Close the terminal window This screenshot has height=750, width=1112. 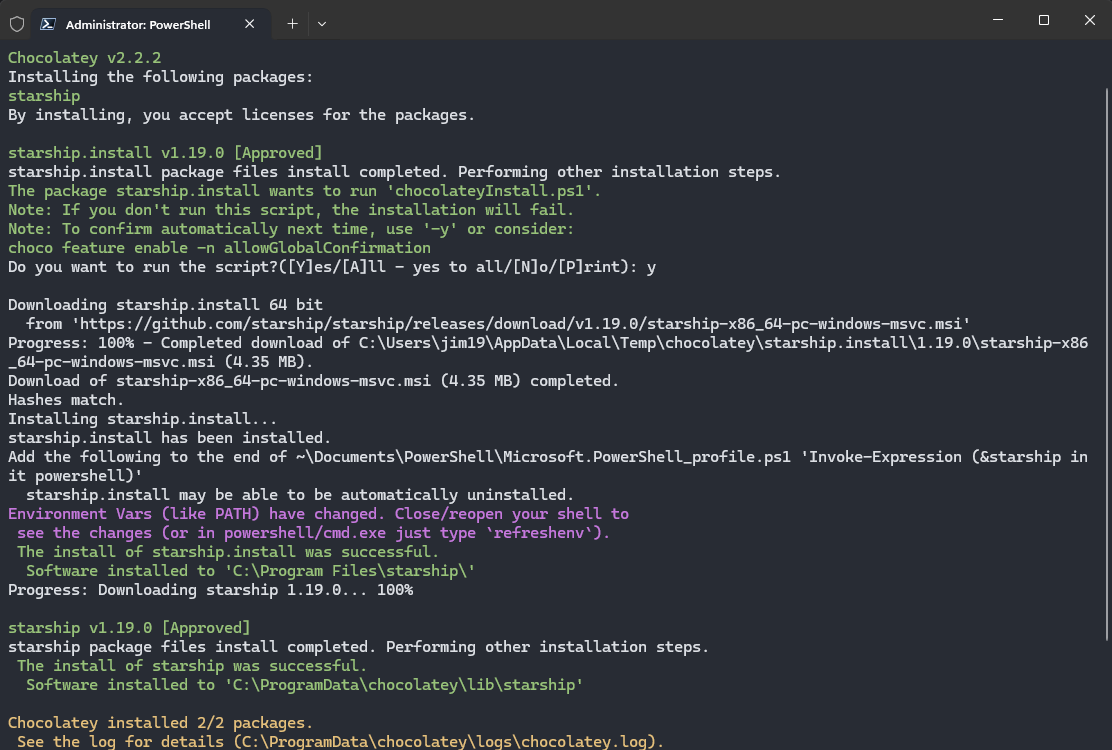[x=1090, y=20]
